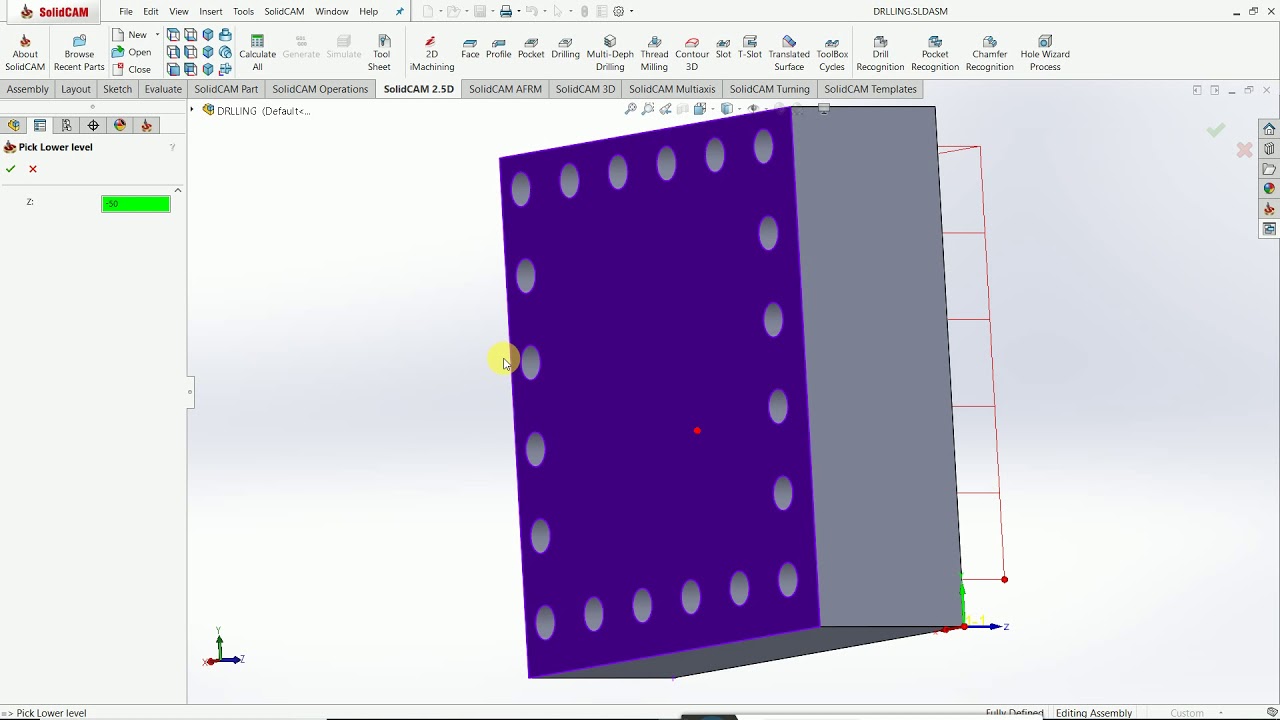Switch to the Evaluate tab
Viewport: 1280px width, 720px height.
click(x=163, y=89)
